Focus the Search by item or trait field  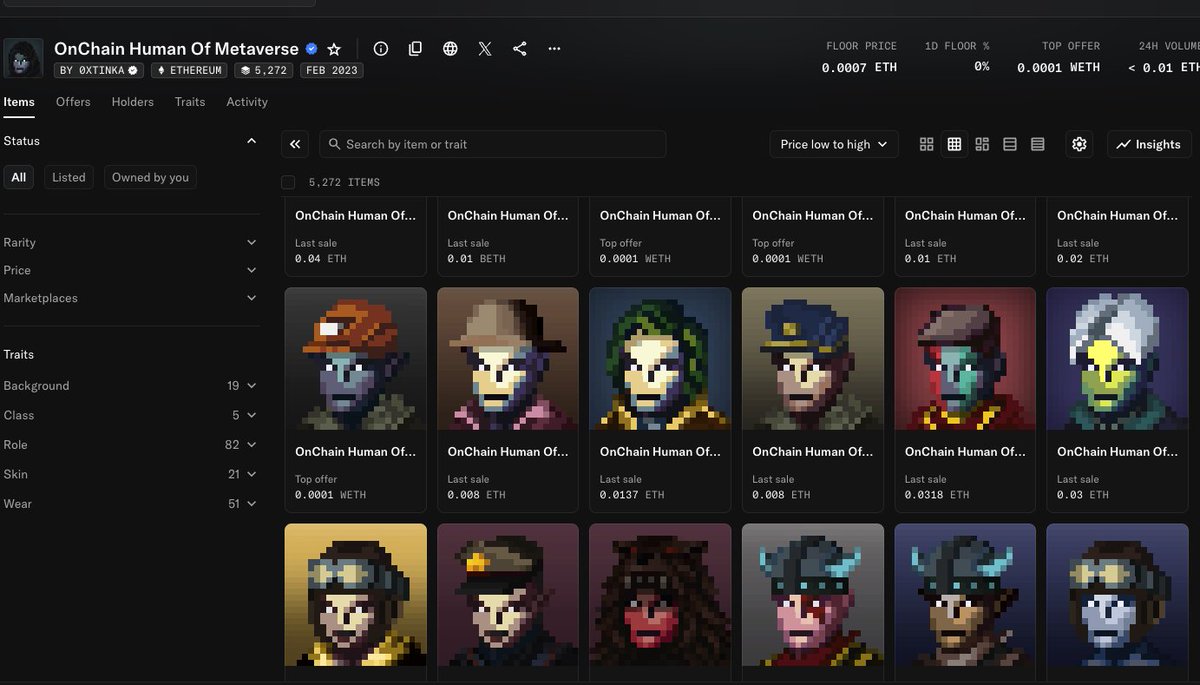[x=493, y=144]
